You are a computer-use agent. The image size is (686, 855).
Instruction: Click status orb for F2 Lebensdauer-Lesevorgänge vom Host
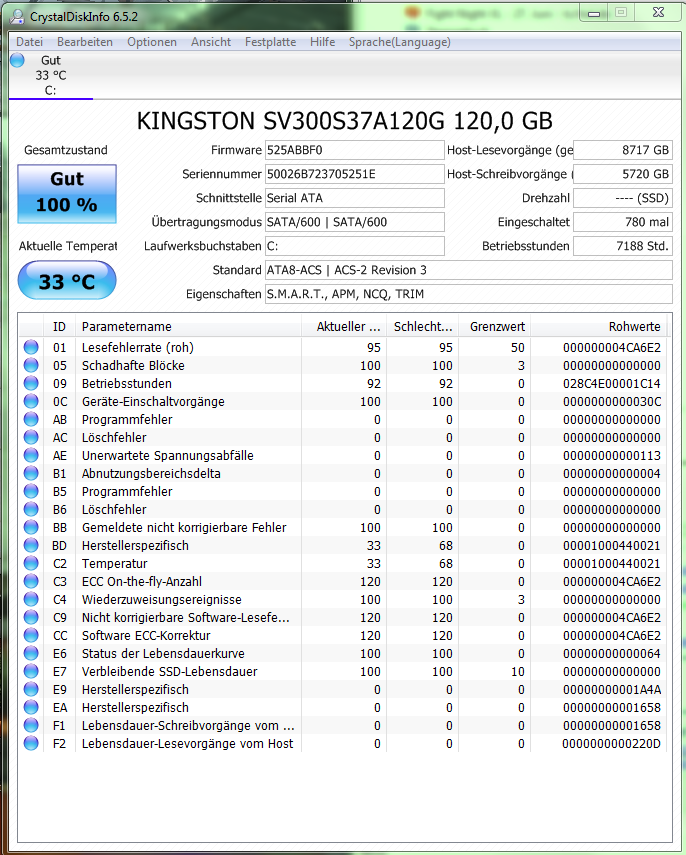[31, 743]
